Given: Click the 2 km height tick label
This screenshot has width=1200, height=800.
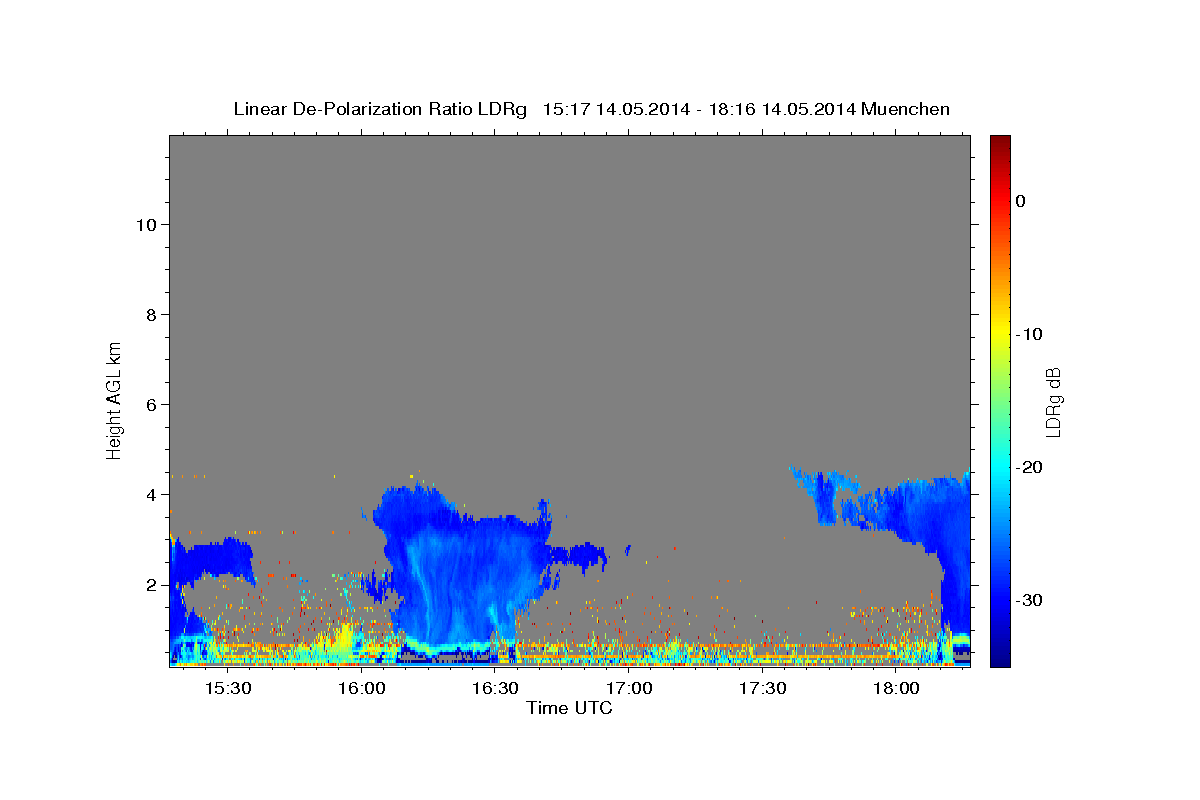Looking at the screenshot, I should point(150,584).
